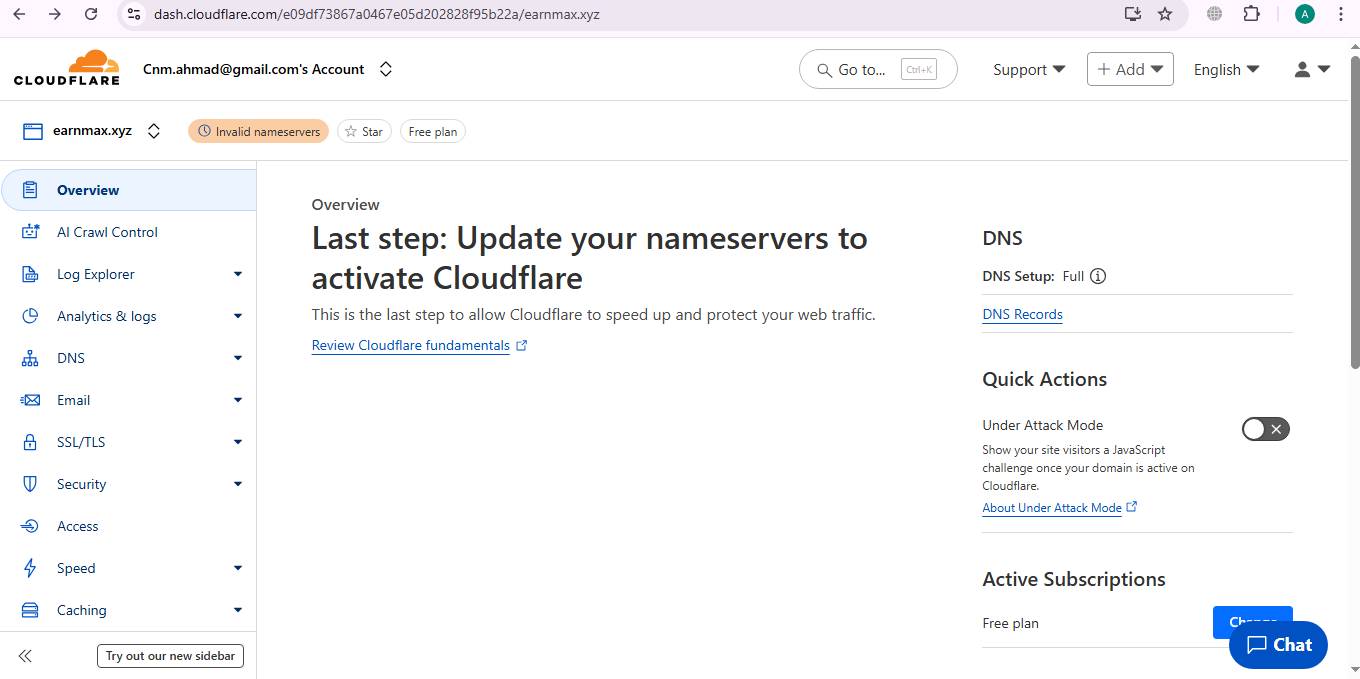The height and width of the screenshot is (679, 1360).
Task: Star the earnmax.xyz domain
Action: click(364, 131)
